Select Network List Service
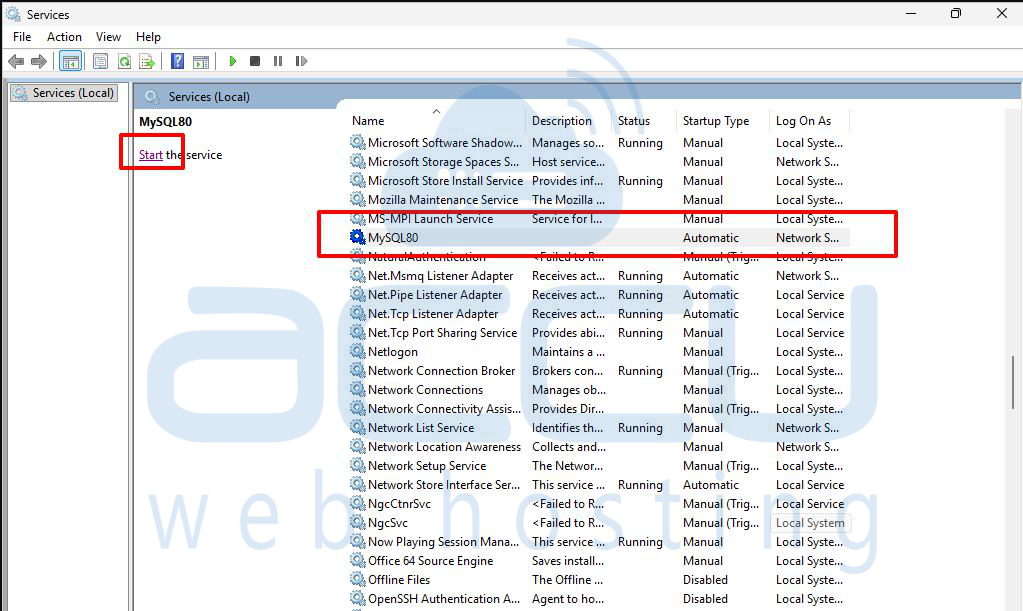Screen dimensions: 1023x611 [x=421, y=428]
